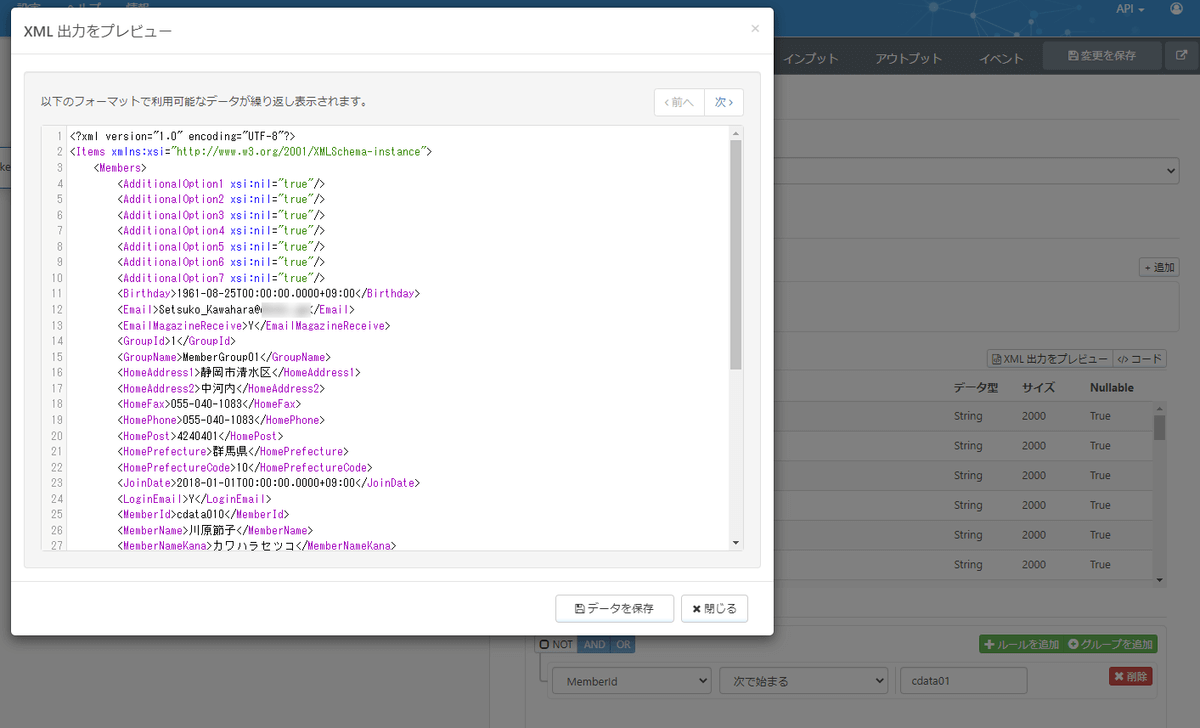This screenshot has height=728, width=1200.
Task: Go to next record with 次 button
Action: (724, 102)
